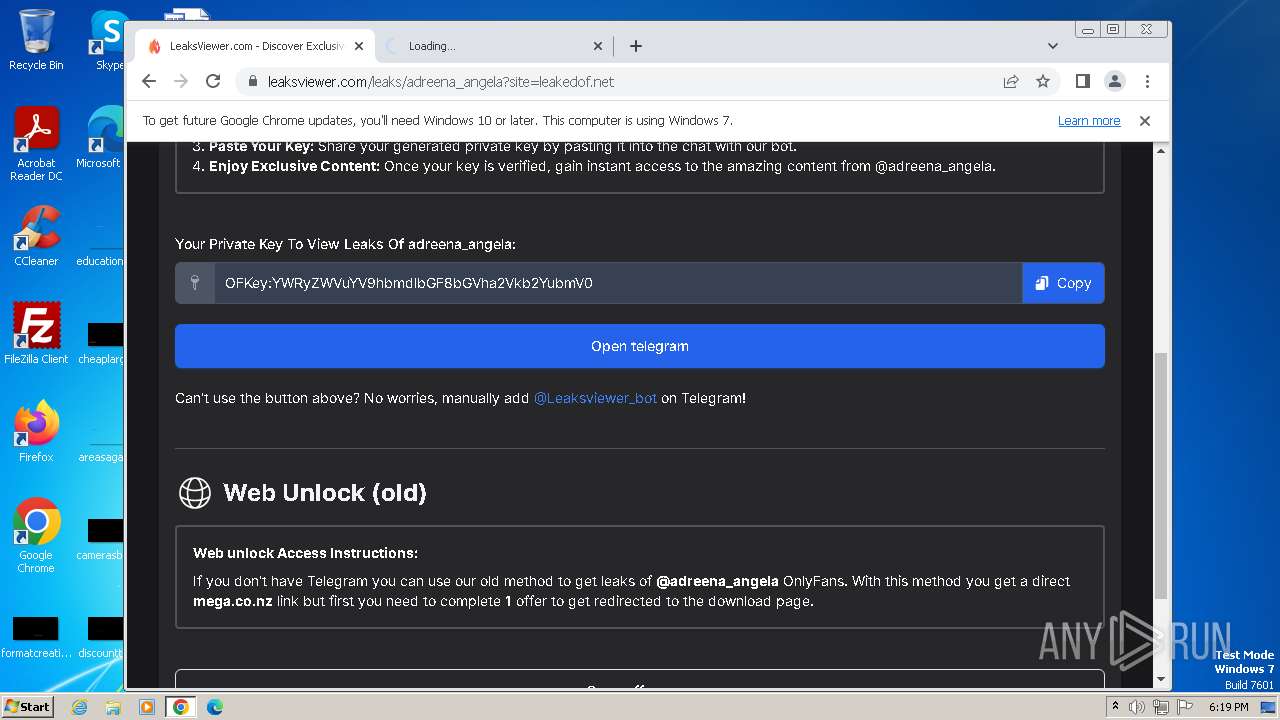1280x720 pixels.
Task: Open Recycle Bin on desktop
Action: click(36, 40)
